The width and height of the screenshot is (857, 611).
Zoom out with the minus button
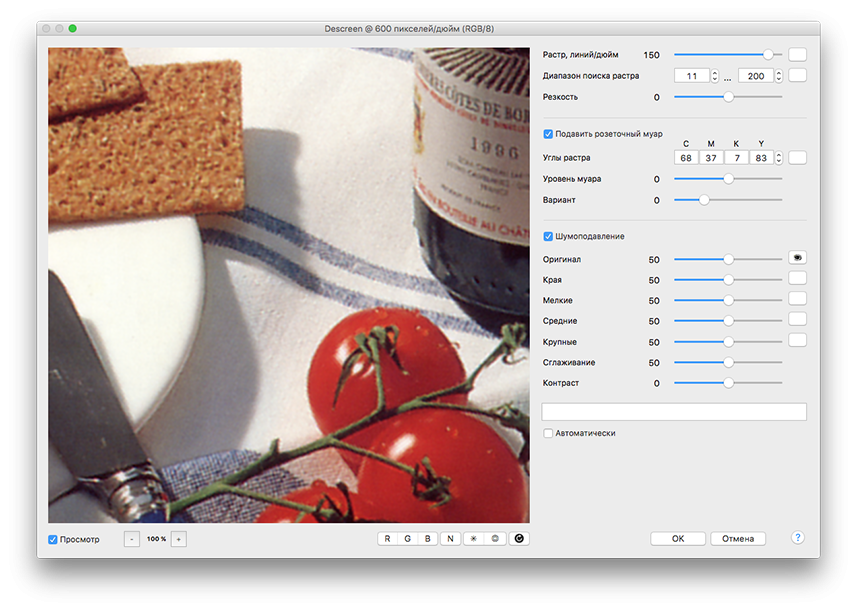point(132,539)
